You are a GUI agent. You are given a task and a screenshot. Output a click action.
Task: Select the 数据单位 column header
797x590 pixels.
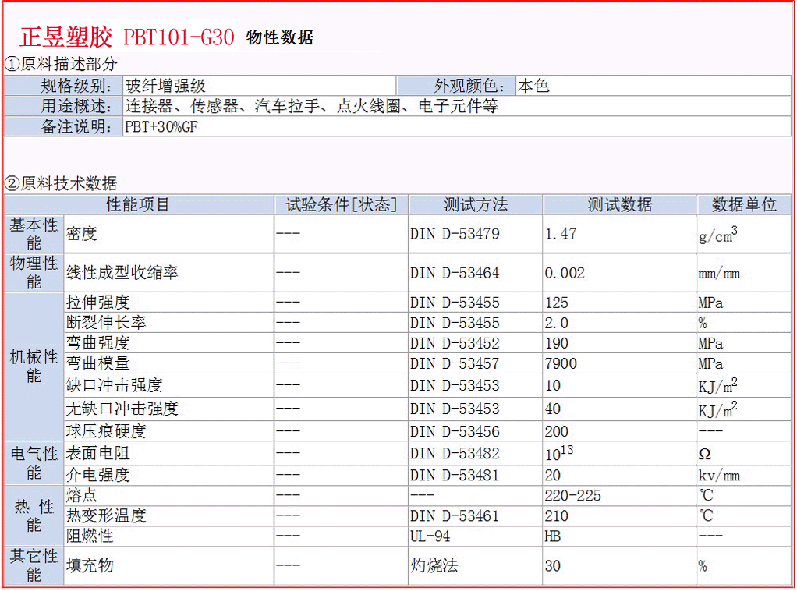coord(744,204)
